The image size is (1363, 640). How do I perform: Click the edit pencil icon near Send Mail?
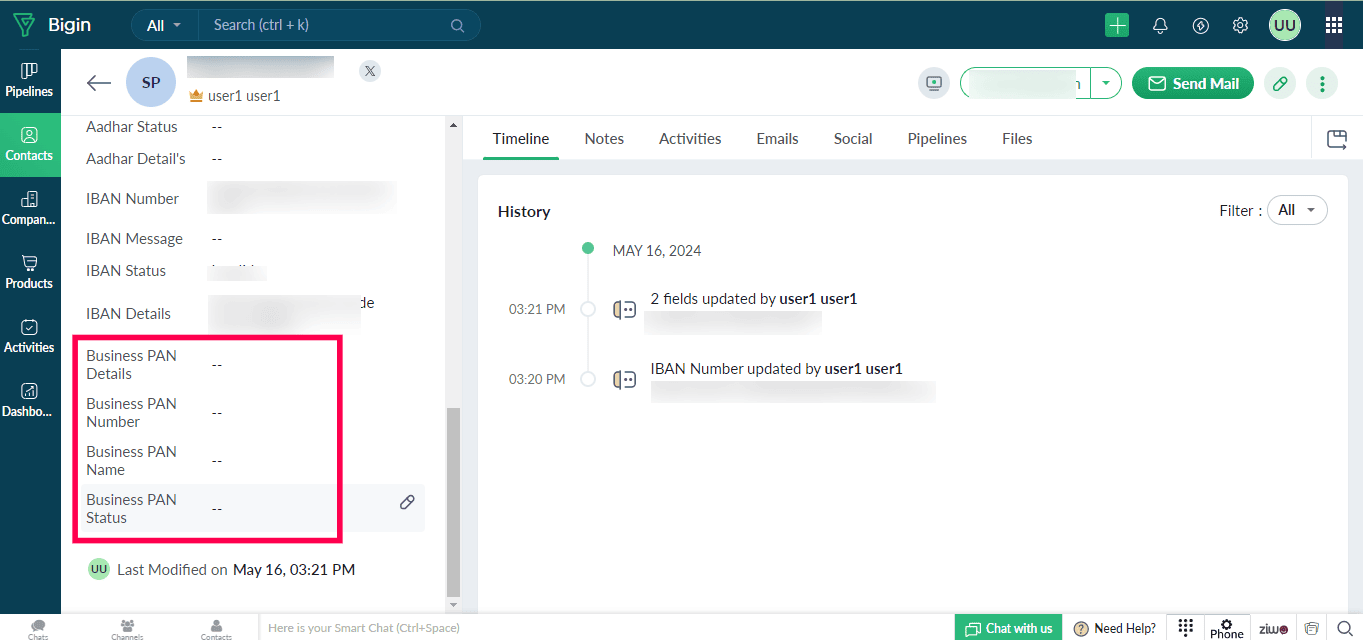click(1280, 83)
